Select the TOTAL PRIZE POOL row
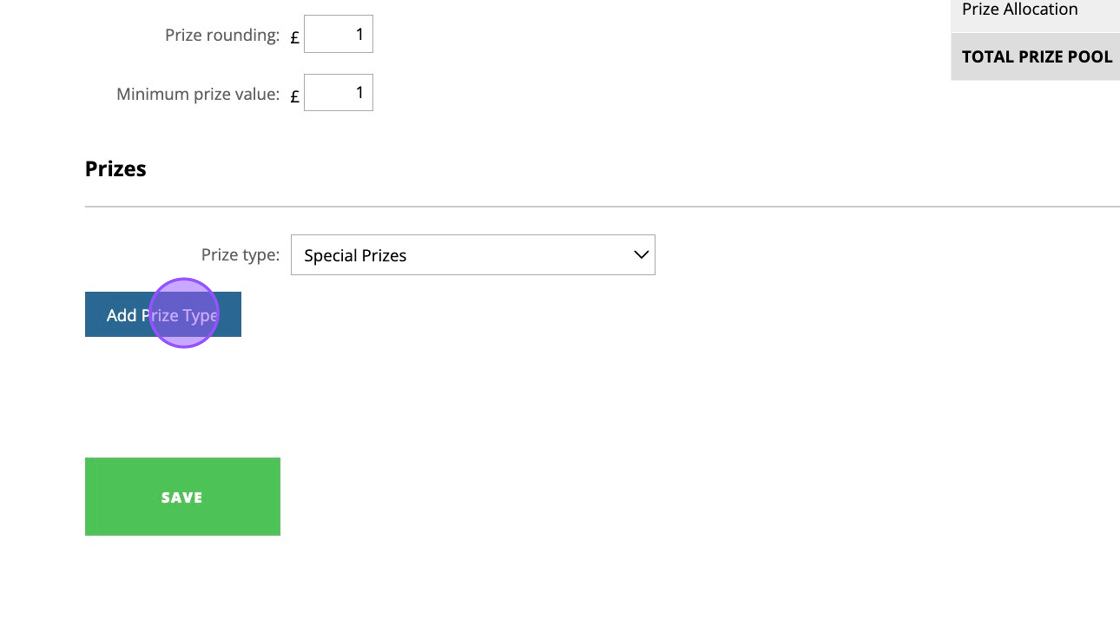Screen dimensions: 1120x626 (1035, 56)
